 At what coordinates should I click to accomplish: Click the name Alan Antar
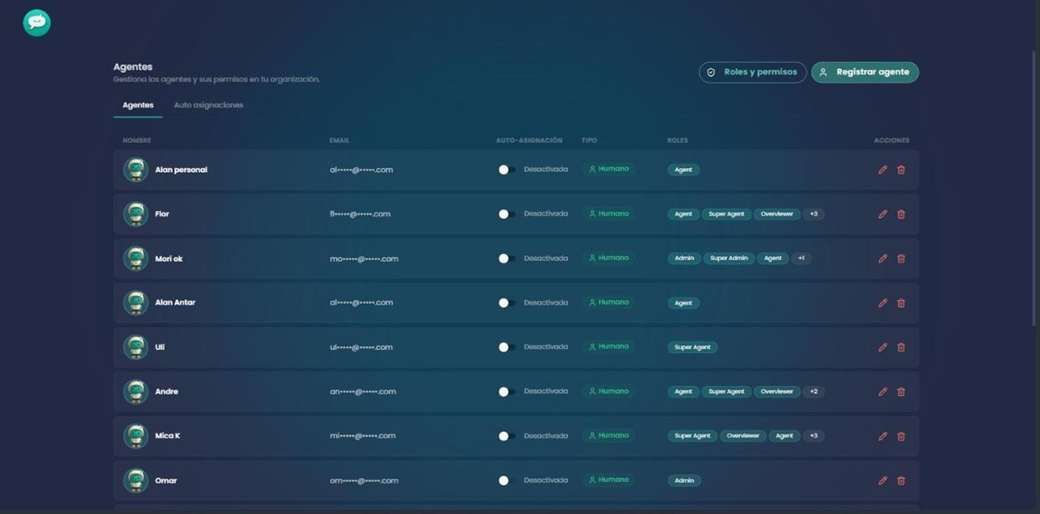(175, 302)
